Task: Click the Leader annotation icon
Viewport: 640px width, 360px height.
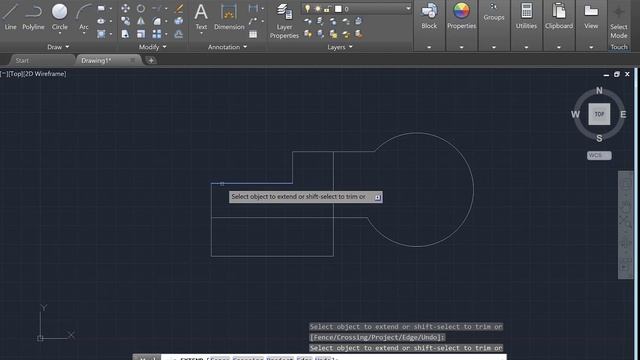Action: point(253,21)
